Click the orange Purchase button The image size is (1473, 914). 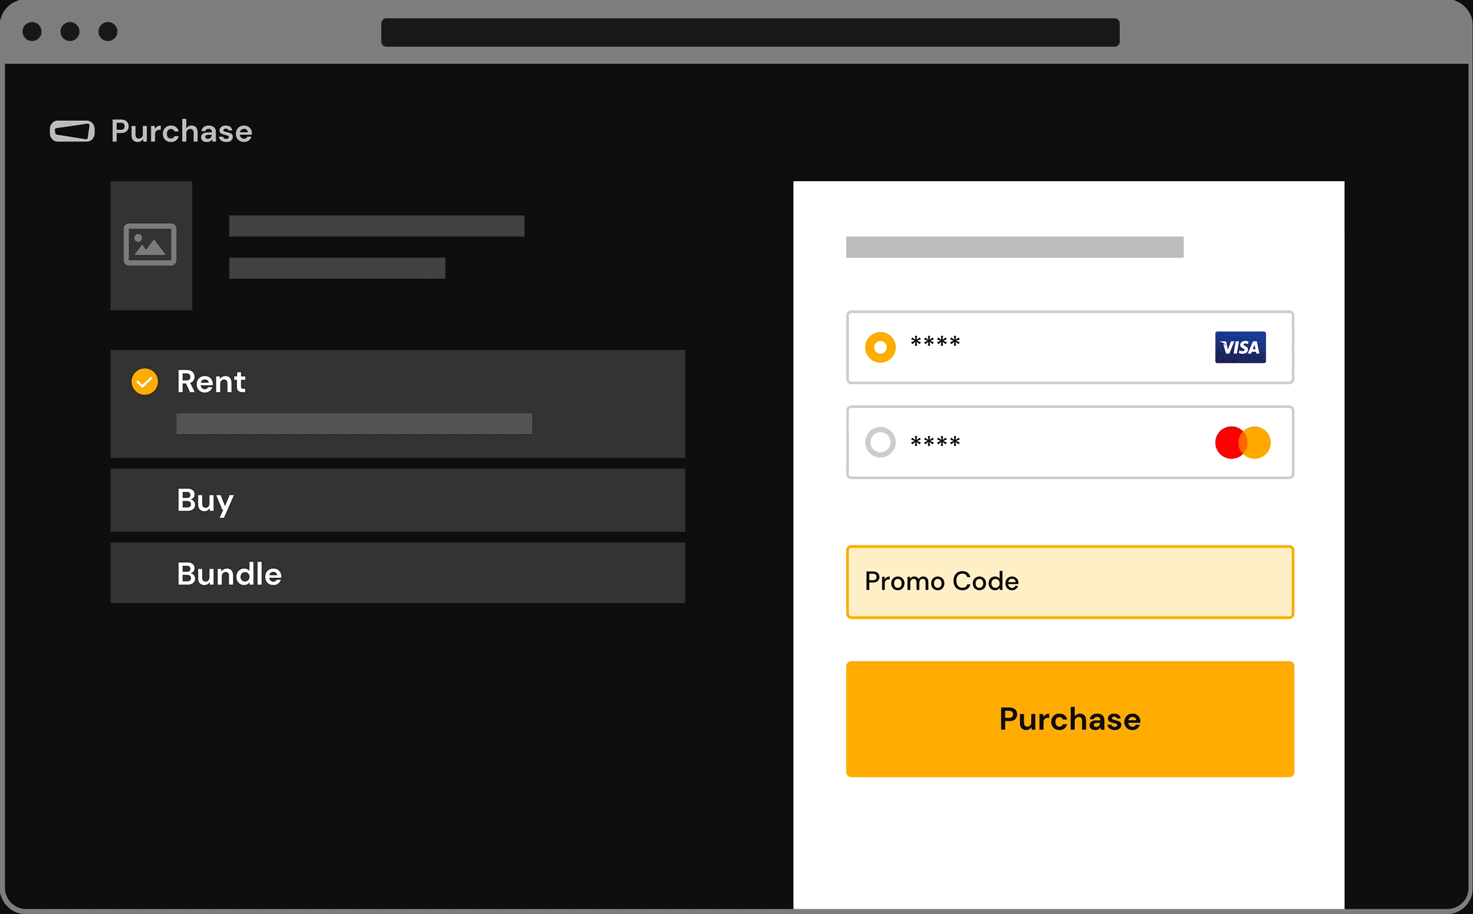1070,719
